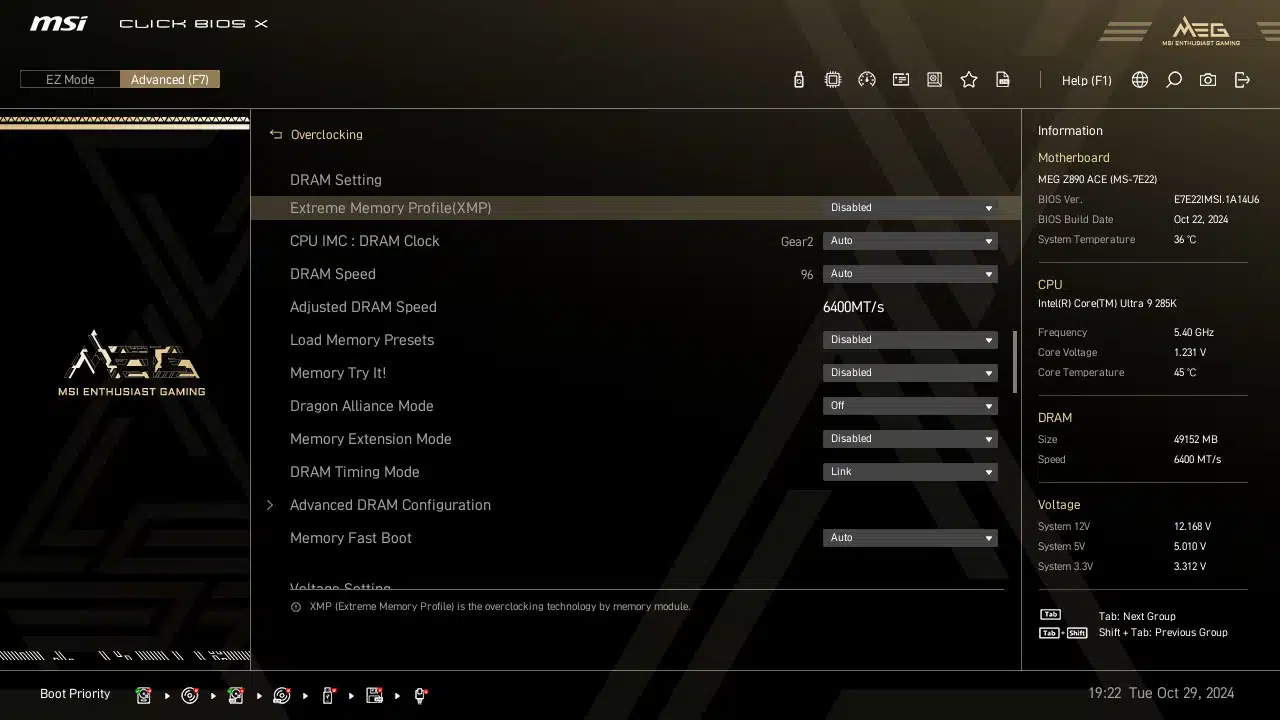Click the document log icon in toolbar

[1003, 80]
